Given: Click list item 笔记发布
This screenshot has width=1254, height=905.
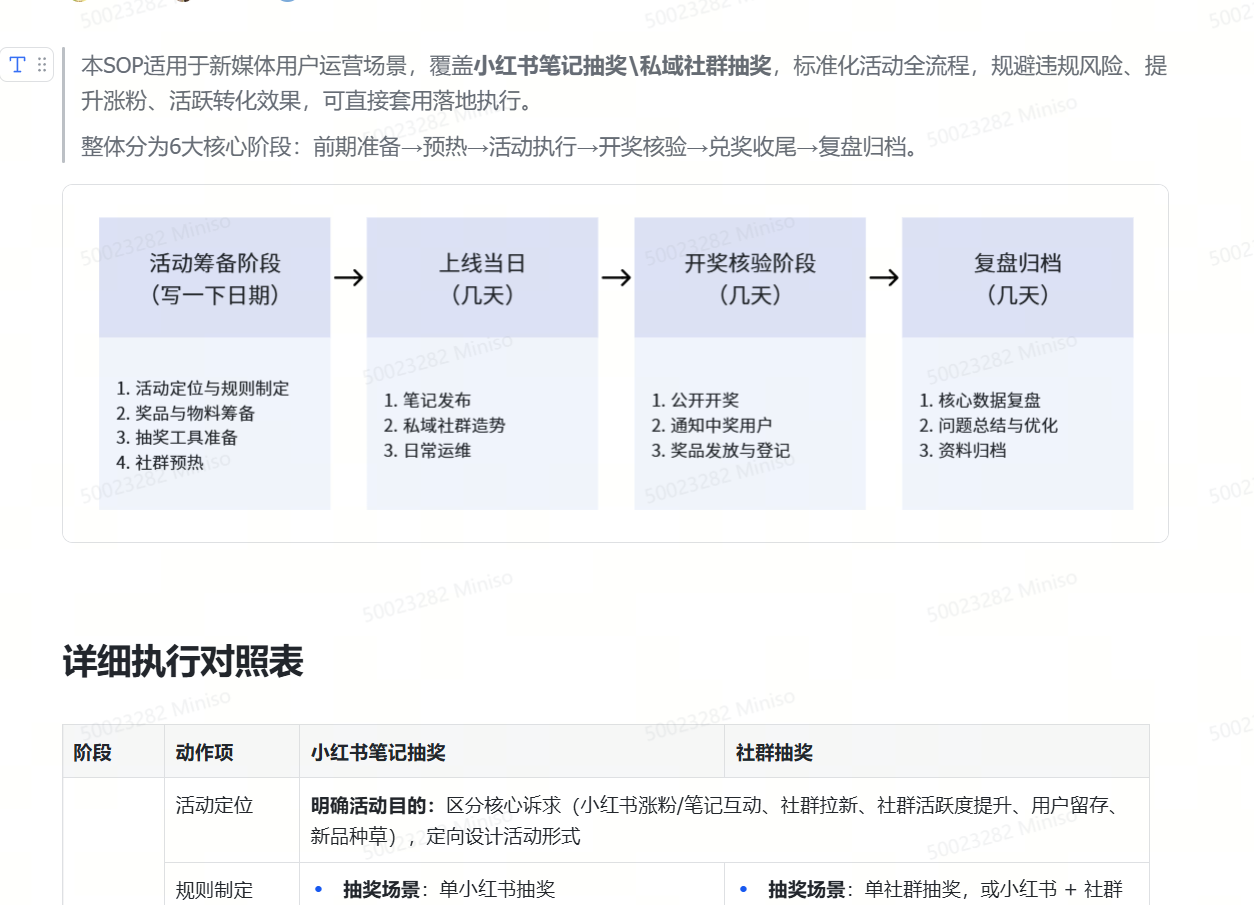Looking at the screenshot, I should [428, 400].
